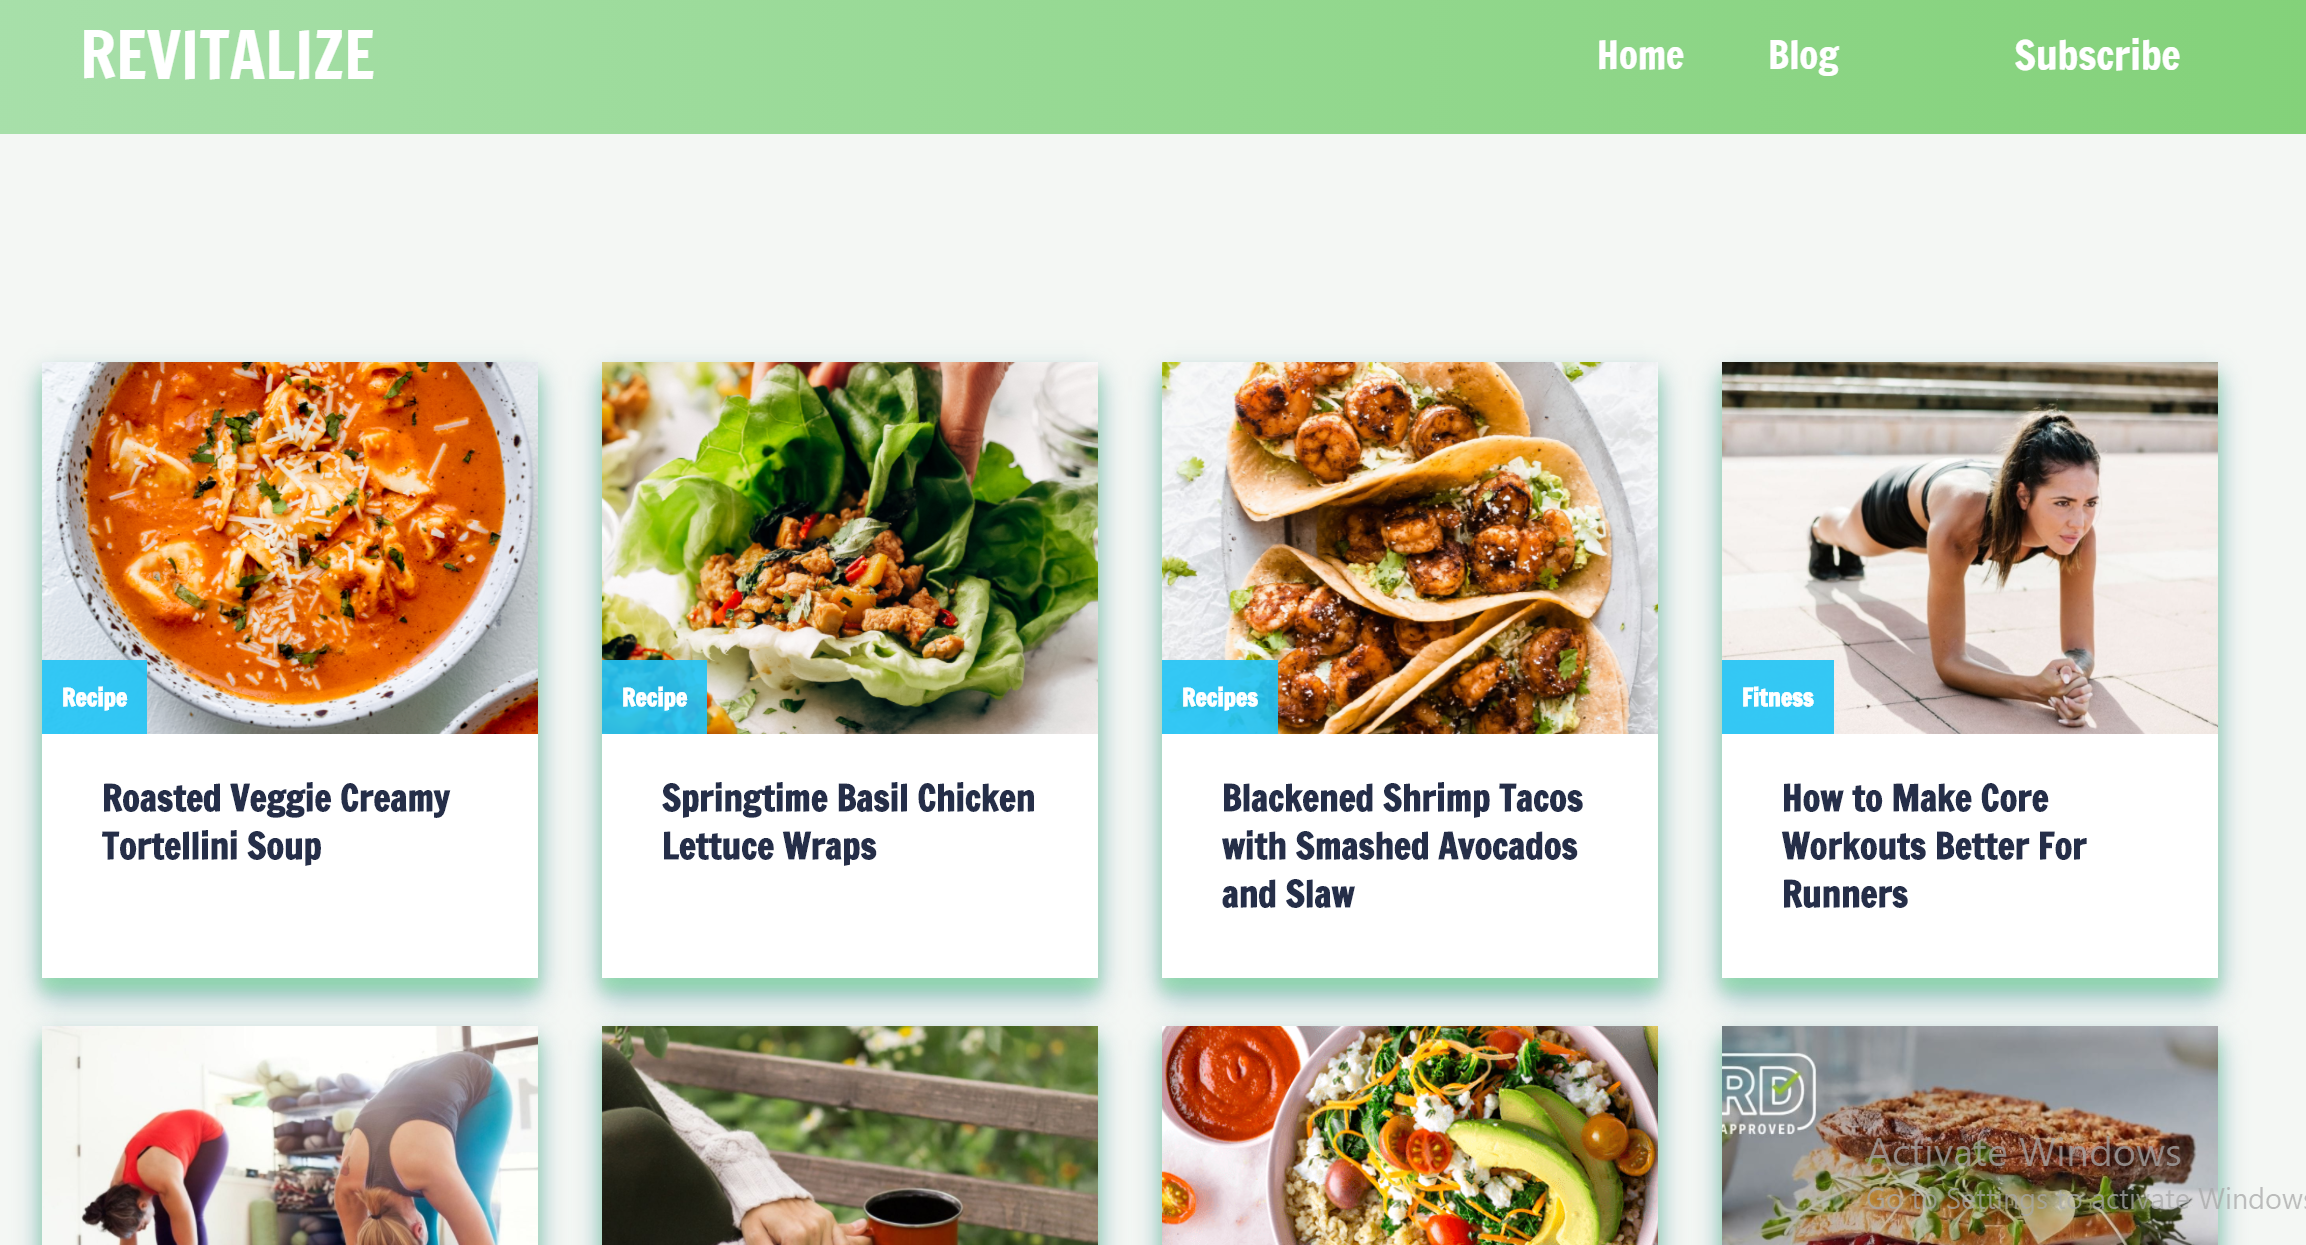Open the shrimp tacos photo
The width and height of the screenshot is (2306, 1245).
(x=1410, y=547)
